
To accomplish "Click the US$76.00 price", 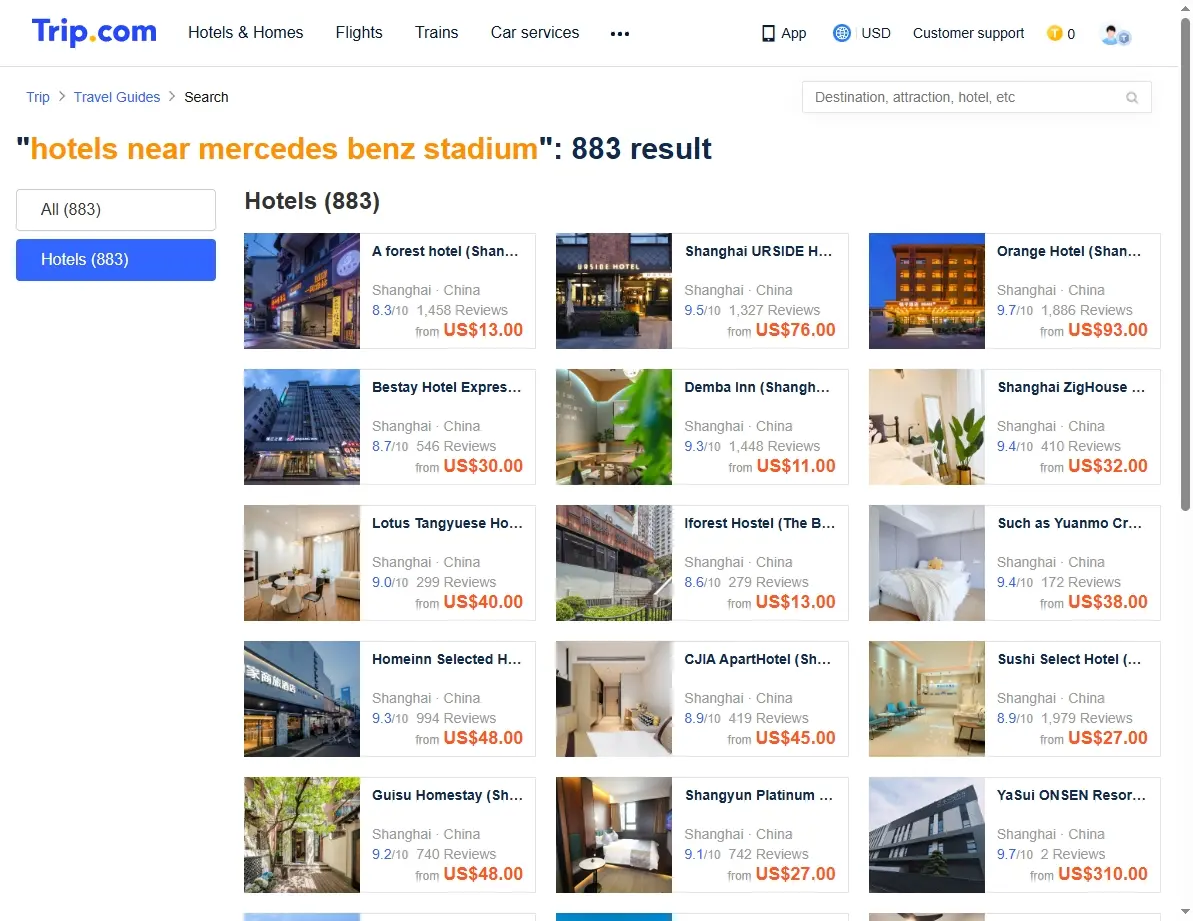I will [x=796, y=330].
